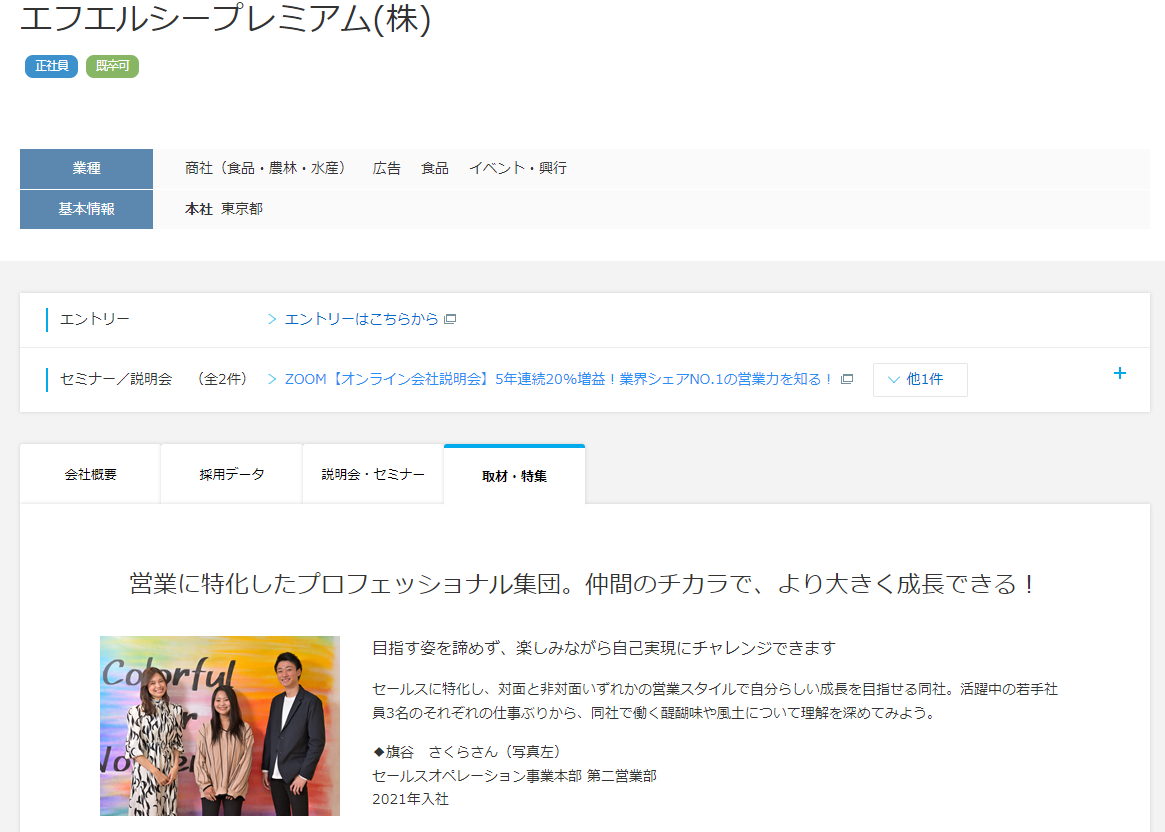Click the 業種 header cell
The height and width of the screenshot is (832, 1165).
(86, 169)
